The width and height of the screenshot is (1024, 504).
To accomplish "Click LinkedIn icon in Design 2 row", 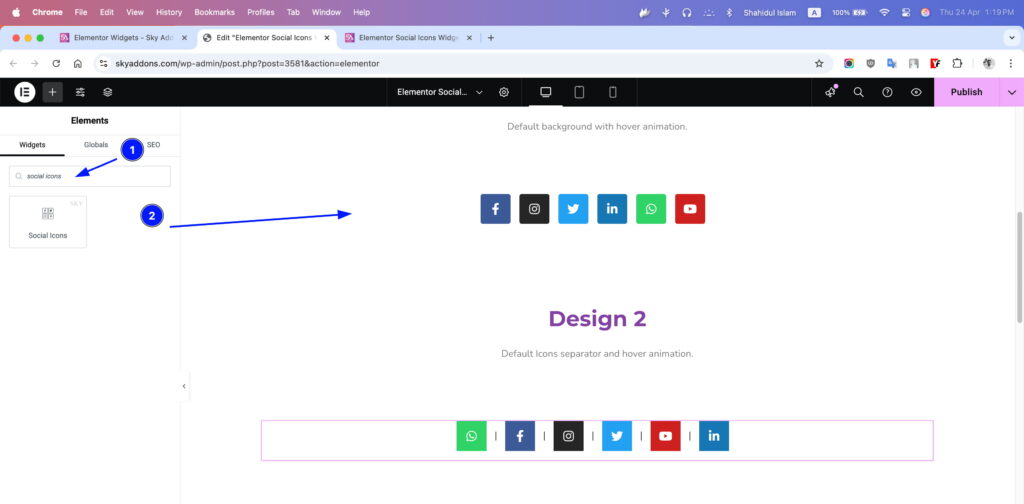I will pyautogui.click(x=714, y=436).
